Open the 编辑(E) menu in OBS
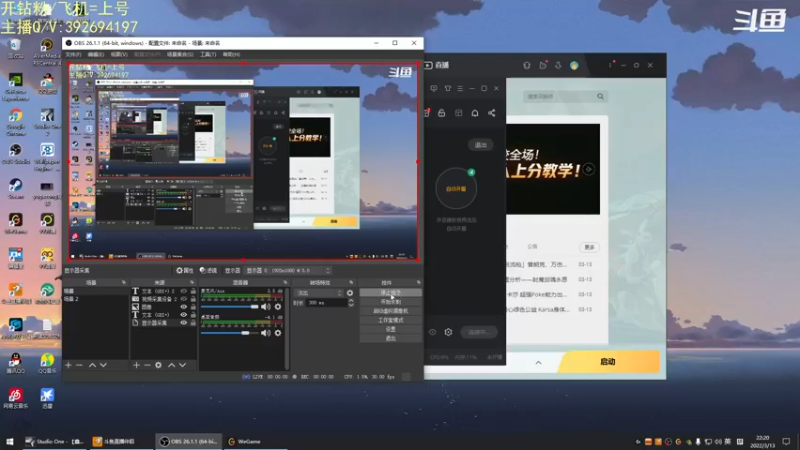Image resolution: width=800 pixels, height=450 pixels. coord(95,54)
